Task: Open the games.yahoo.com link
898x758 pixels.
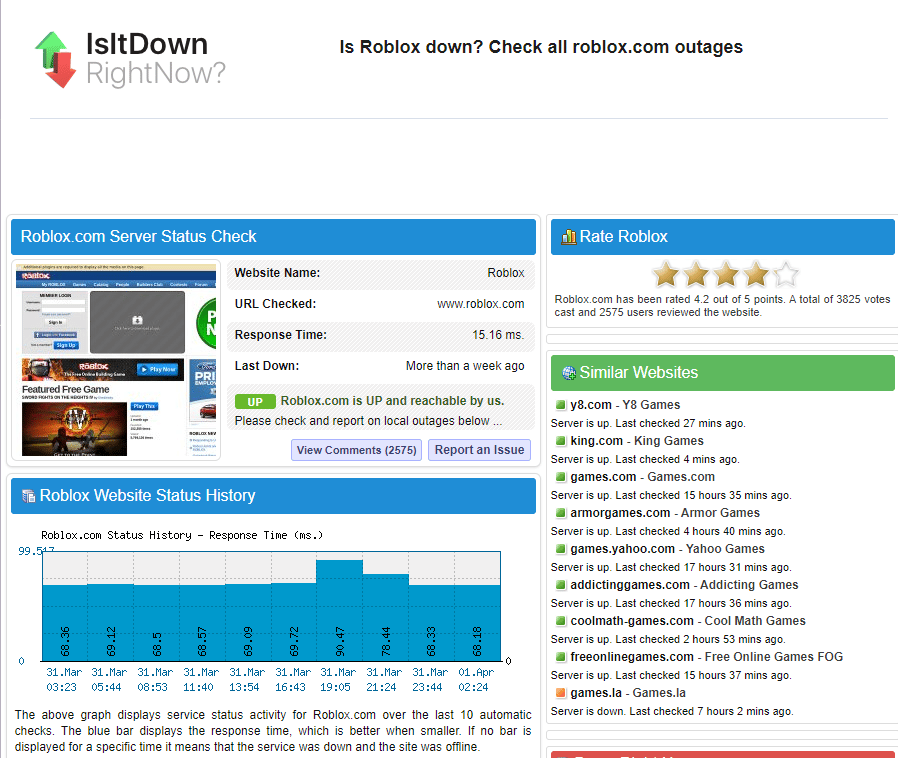Action: 623,549
